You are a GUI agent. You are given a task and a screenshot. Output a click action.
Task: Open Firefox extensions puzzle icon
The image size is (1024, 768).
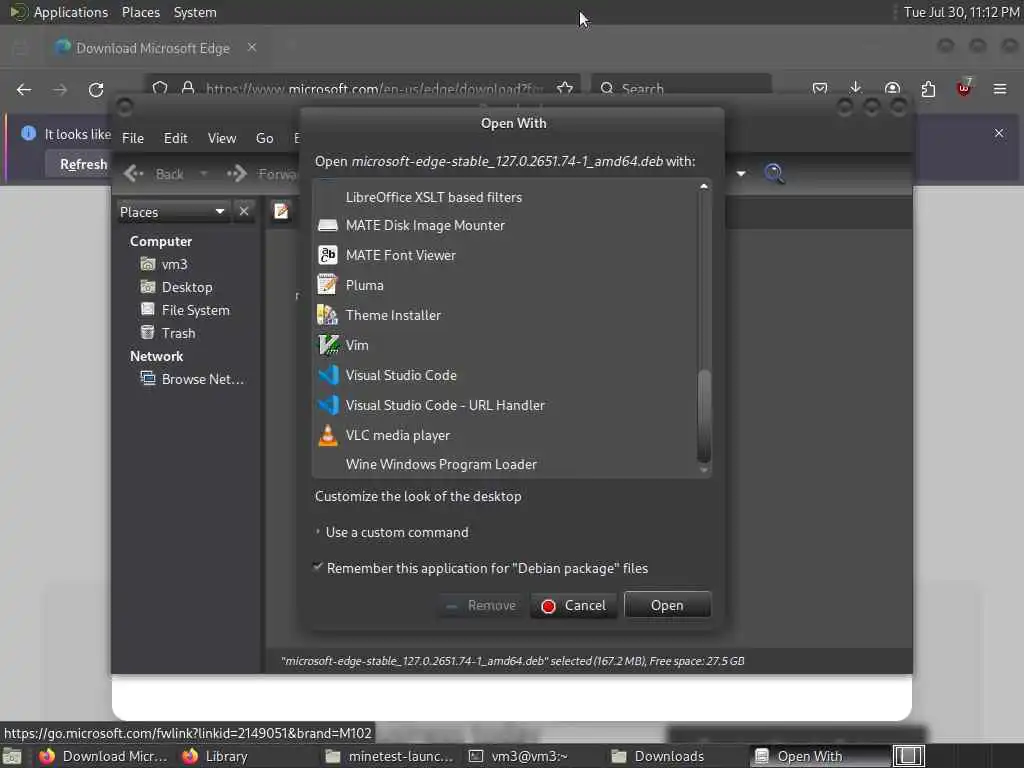tap(928, 89)
